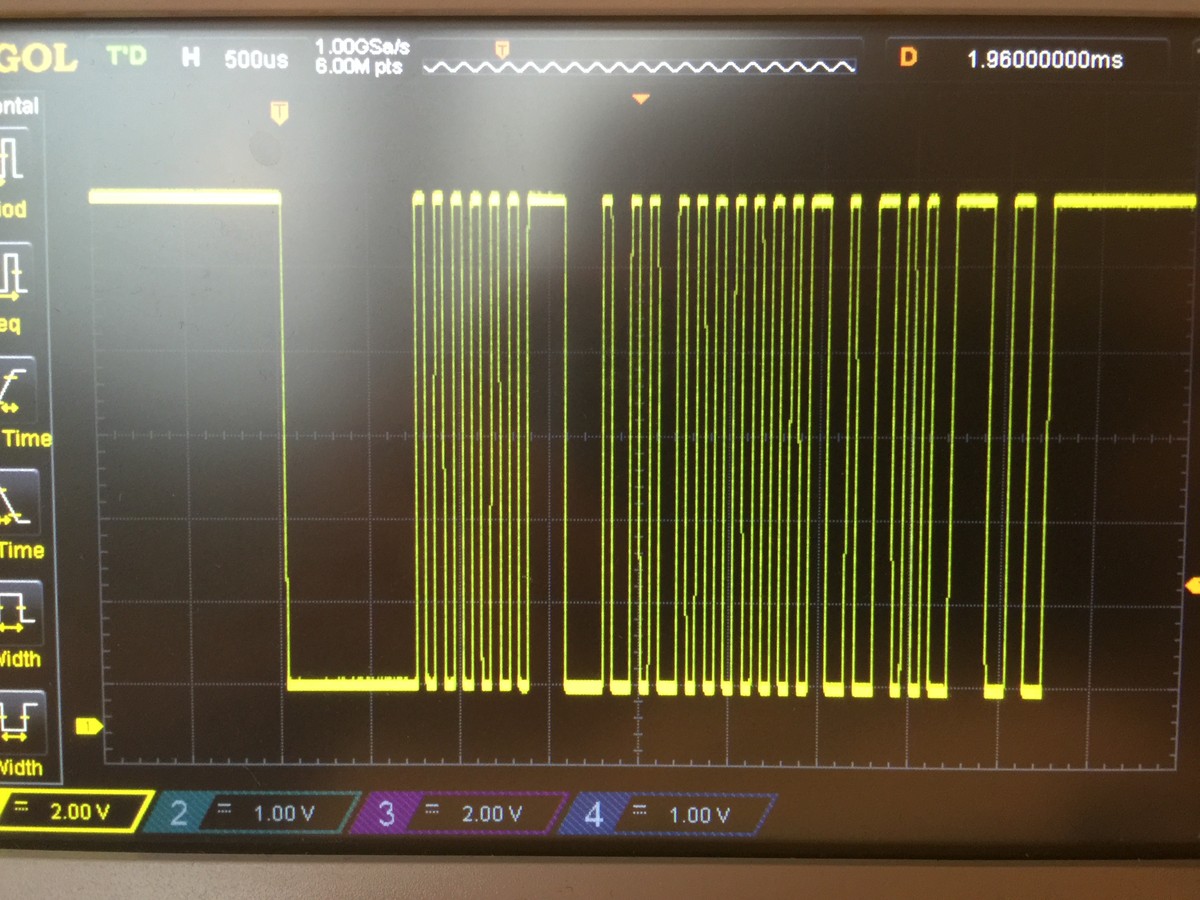
Task: Select the channel 4 label showing 1.00 V
Action: click(668, 815)
